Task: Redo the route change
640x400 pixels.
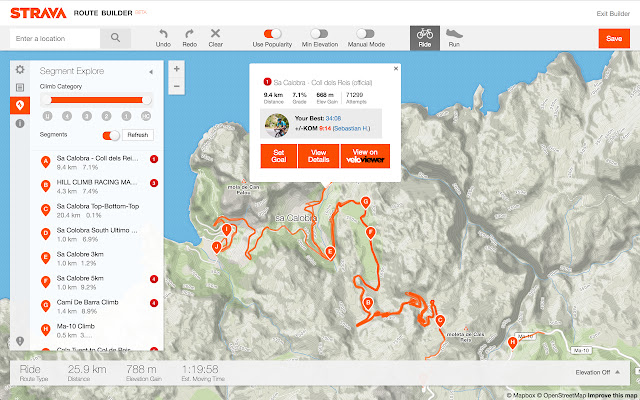Action: (189, 38)
